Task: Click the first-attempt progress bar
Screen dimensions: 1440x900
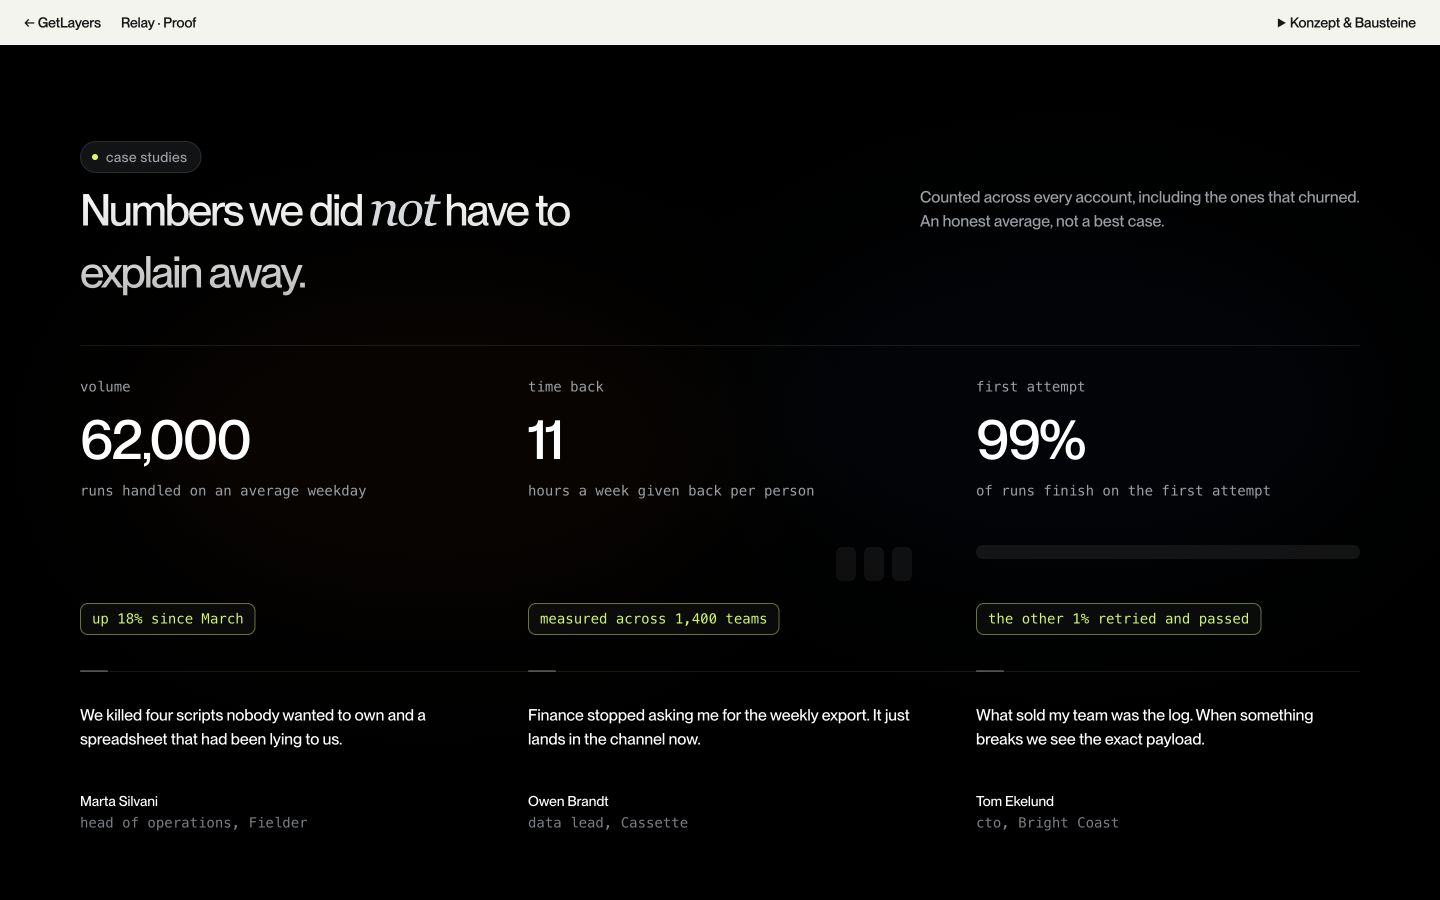Action: coord(1168,552)
